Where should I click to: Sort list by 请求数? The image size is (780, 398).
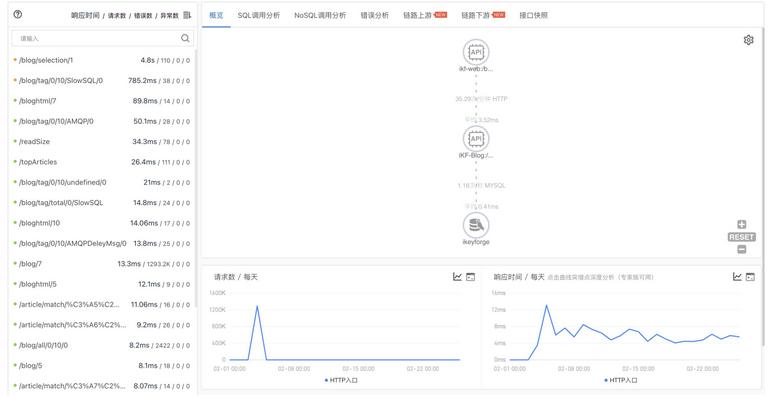click(117, 15)
